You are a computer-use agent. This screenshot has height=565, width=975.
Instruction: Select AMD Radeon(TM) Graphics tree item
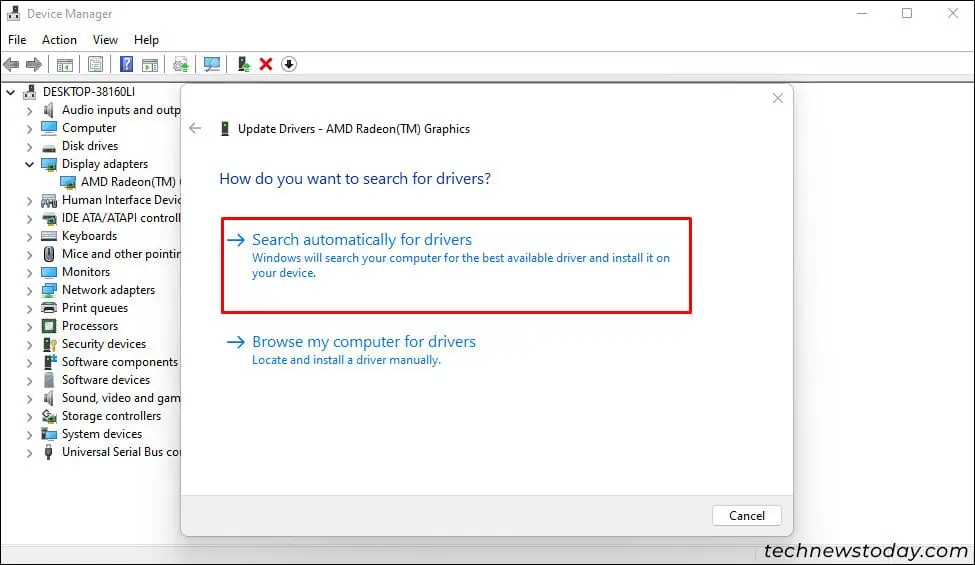coord(128,181)
